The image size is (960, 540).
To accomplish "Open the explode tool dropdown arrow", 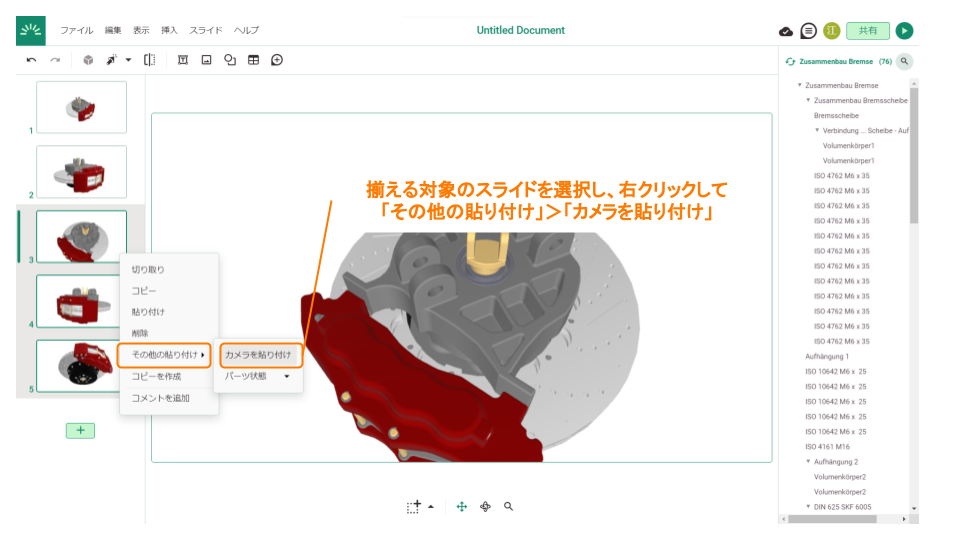I will point(128,60).
